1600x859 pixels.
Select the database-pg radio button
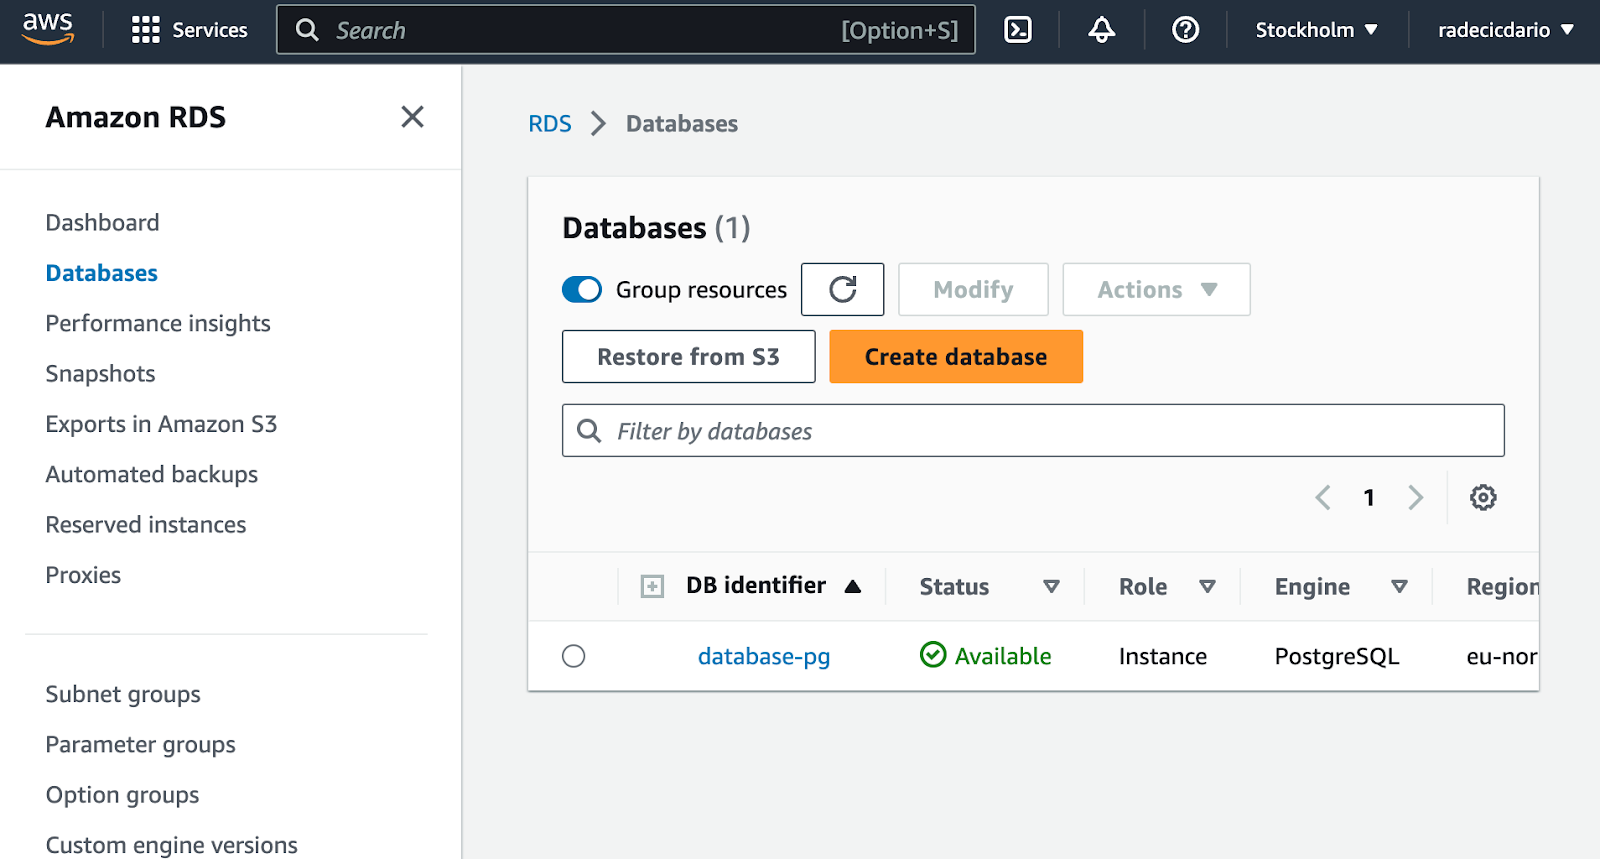(573, 656)
